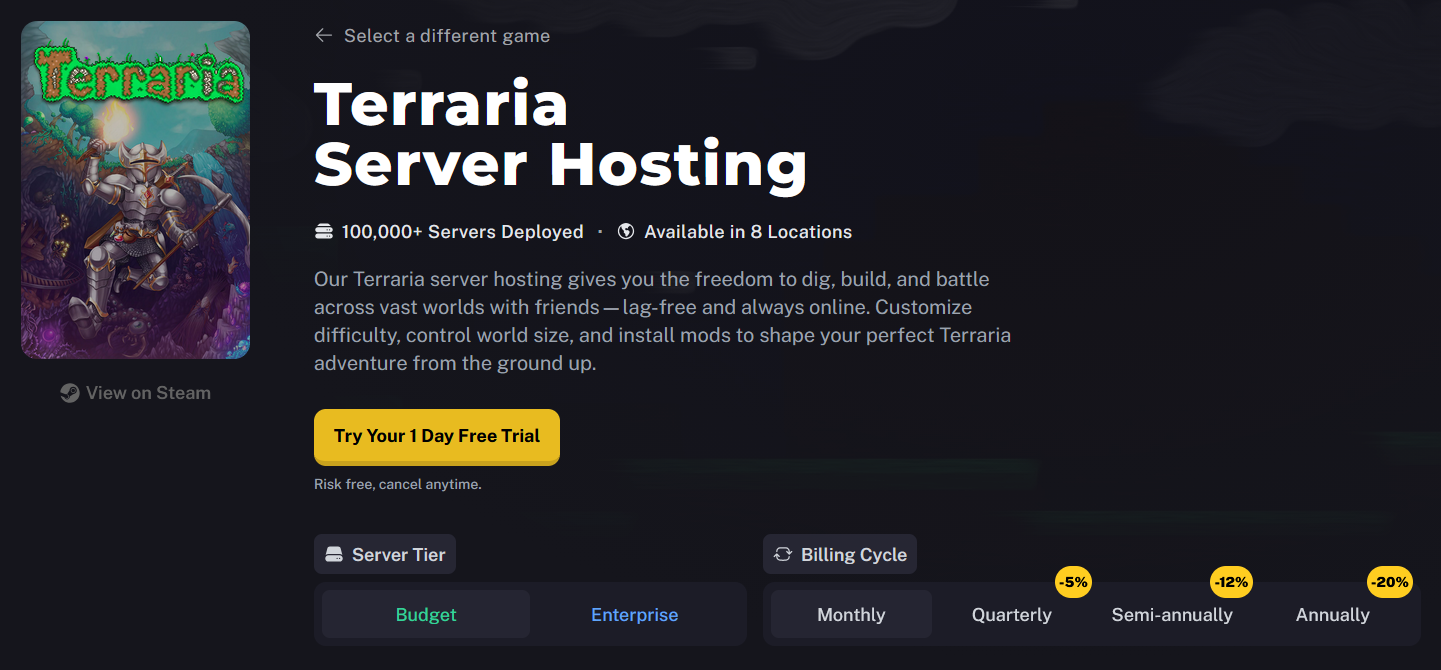Screen dimensions: 1441x670
Task: Click the 100,000+ Servers Deployed text
Action: pos(462,232)
